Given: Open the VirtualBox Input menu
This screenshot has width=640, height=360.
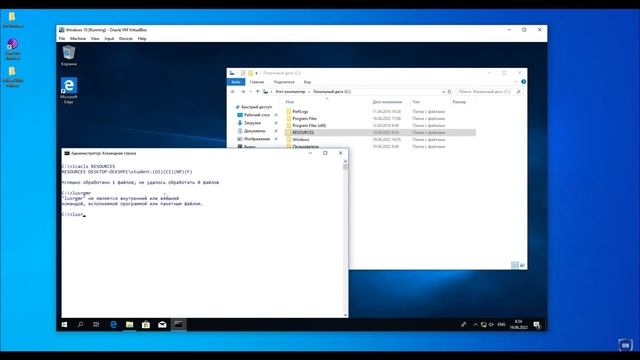Looking at the screenshot, I should 109,38.
